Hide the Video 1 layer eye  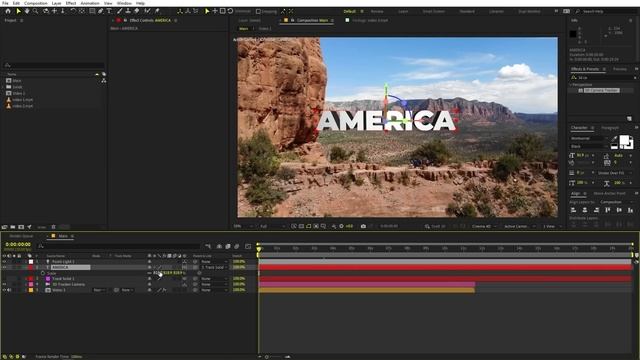pyautogui.click(x=4, y=290)
